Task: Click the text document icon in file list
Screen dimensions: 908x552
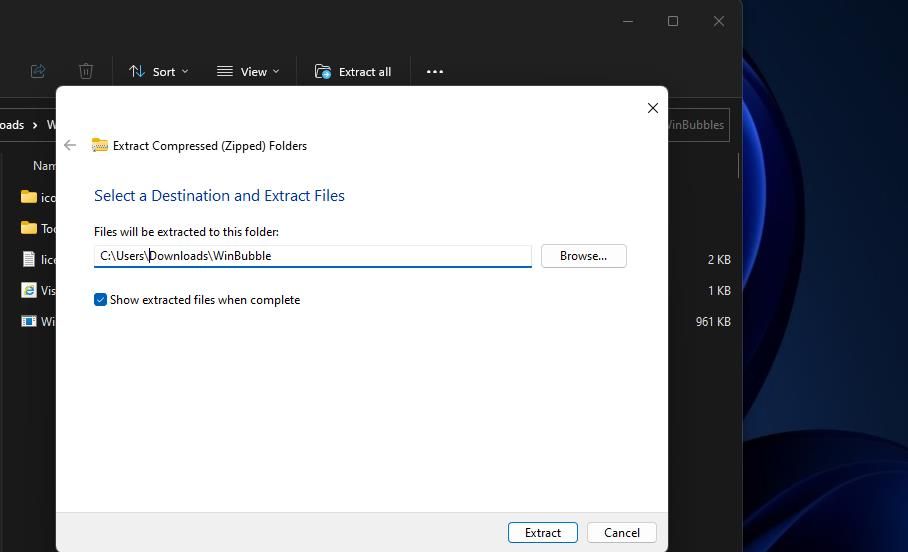Action: point(29,259)
